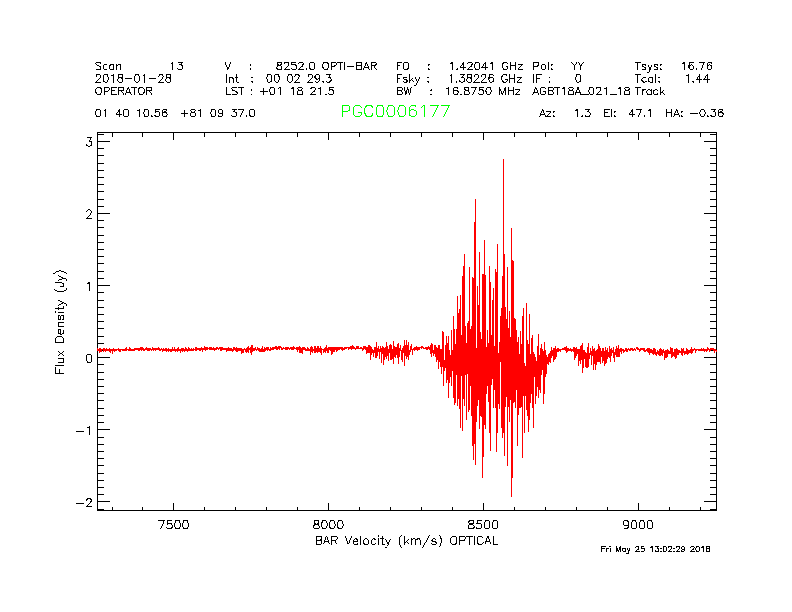Select the F0 value 1.42041 GHz
The image size is (792, 612).
click(486, 66)
